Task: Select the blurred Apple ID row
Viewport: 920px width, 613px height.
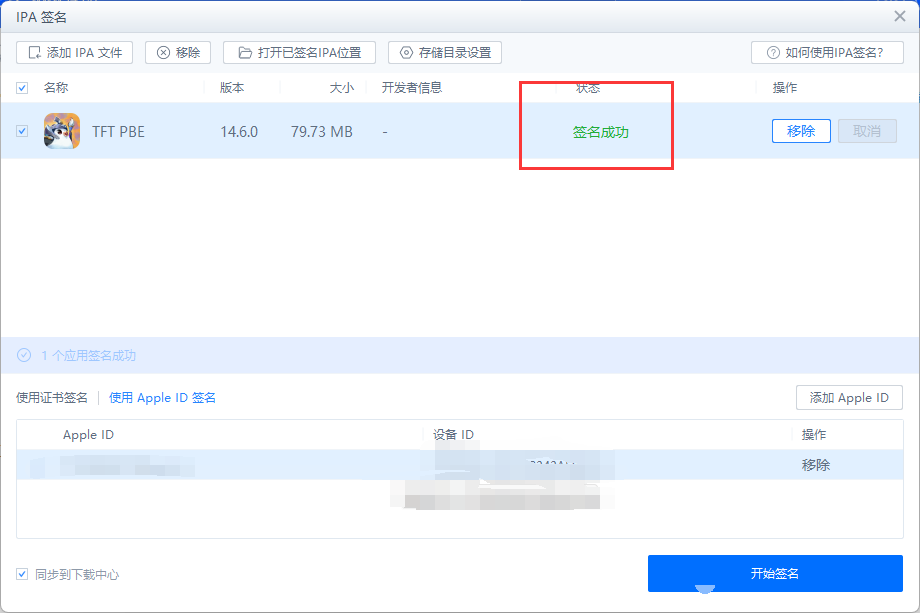Action: pos(459,465)
